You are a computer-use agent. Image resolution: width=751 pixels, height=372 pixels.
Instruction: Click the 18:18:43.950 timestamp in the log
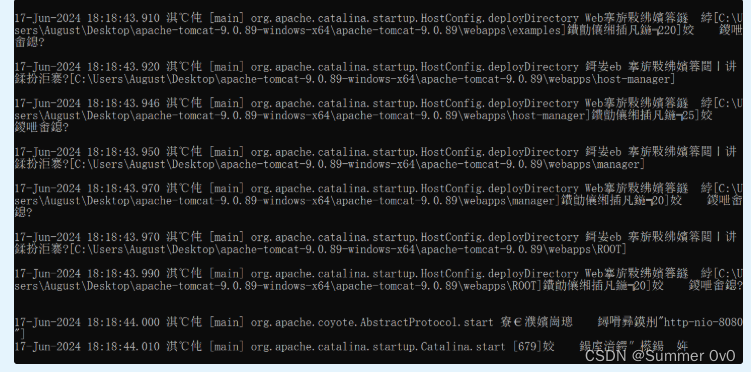tap(123, 152)
